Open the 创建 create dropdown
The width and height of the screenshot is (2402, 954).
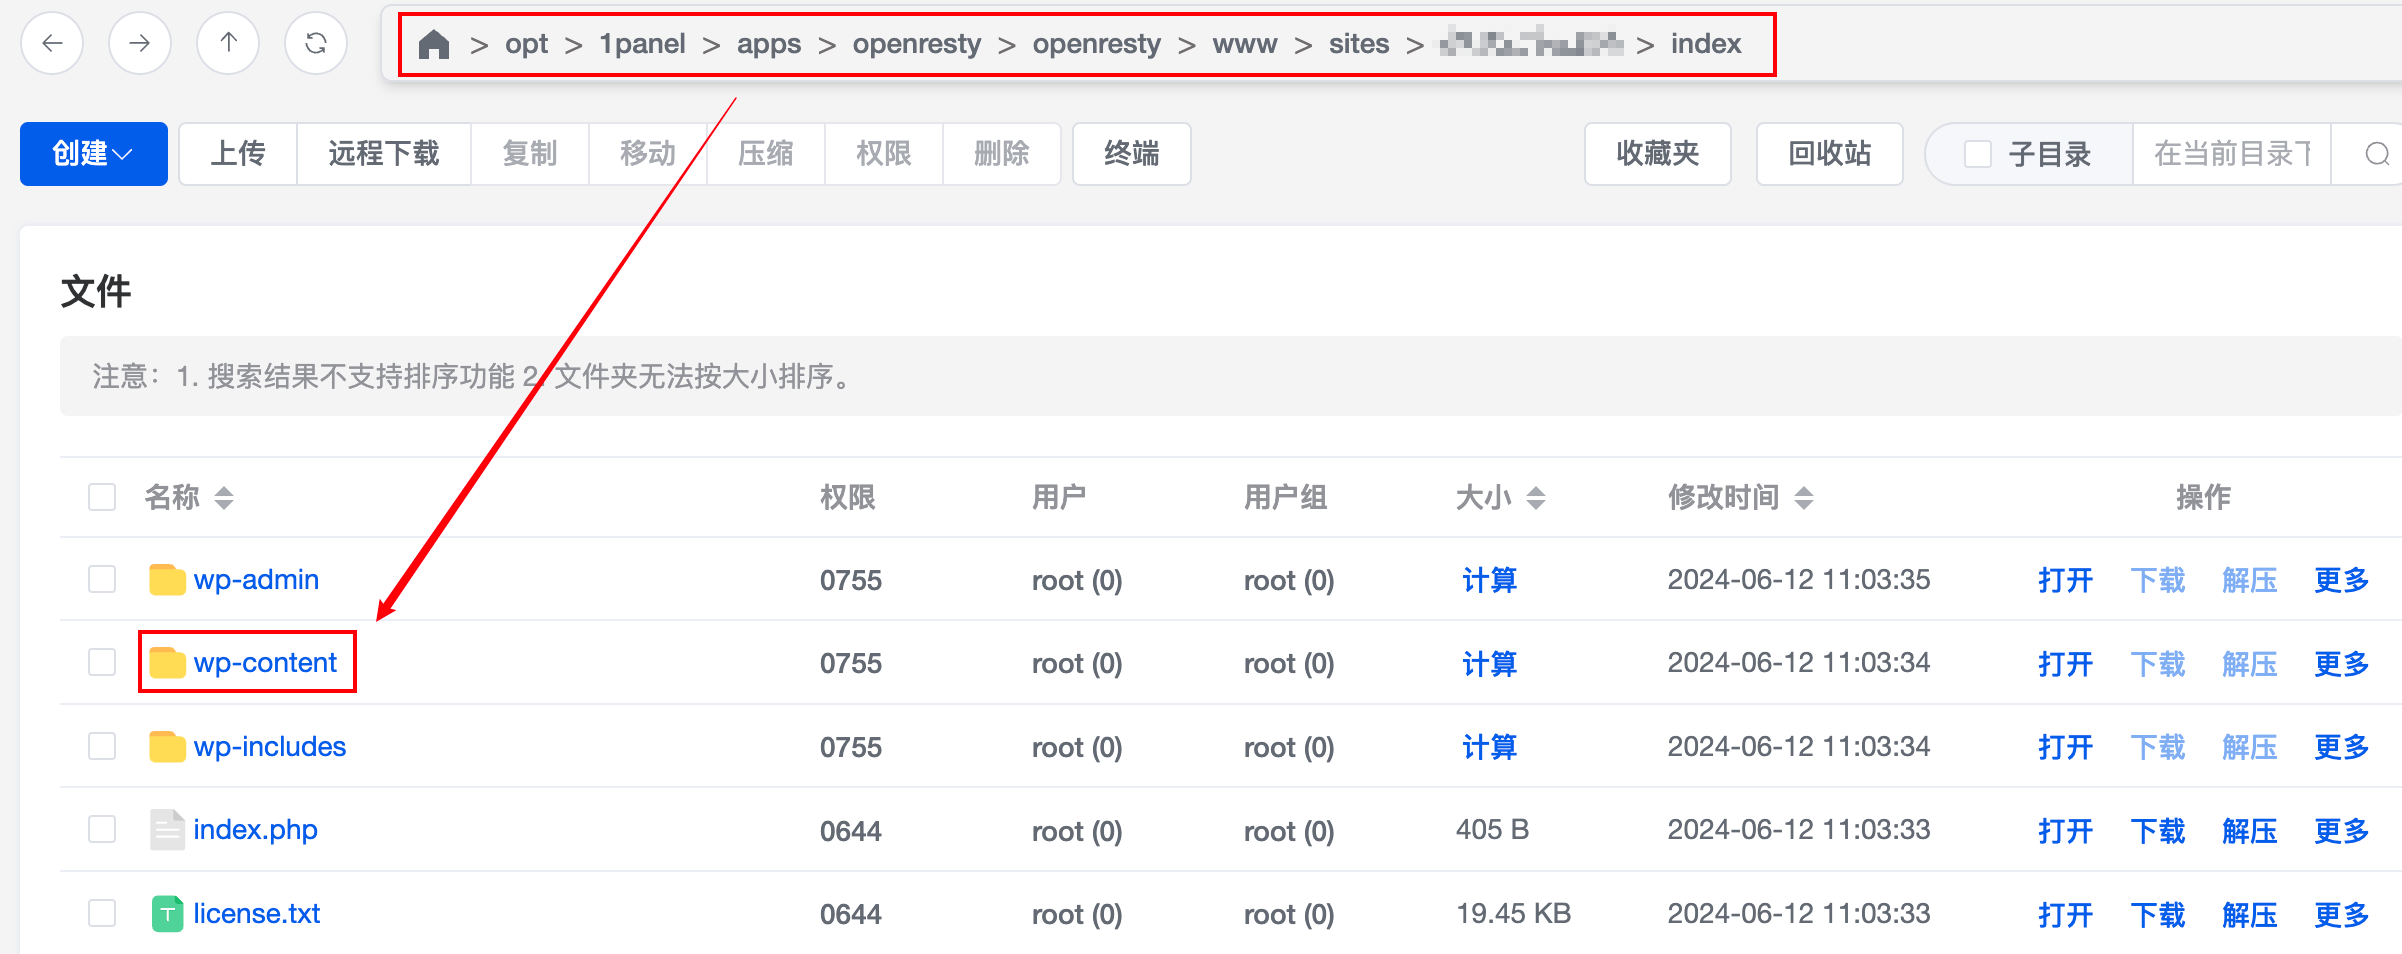coord(94,154)
